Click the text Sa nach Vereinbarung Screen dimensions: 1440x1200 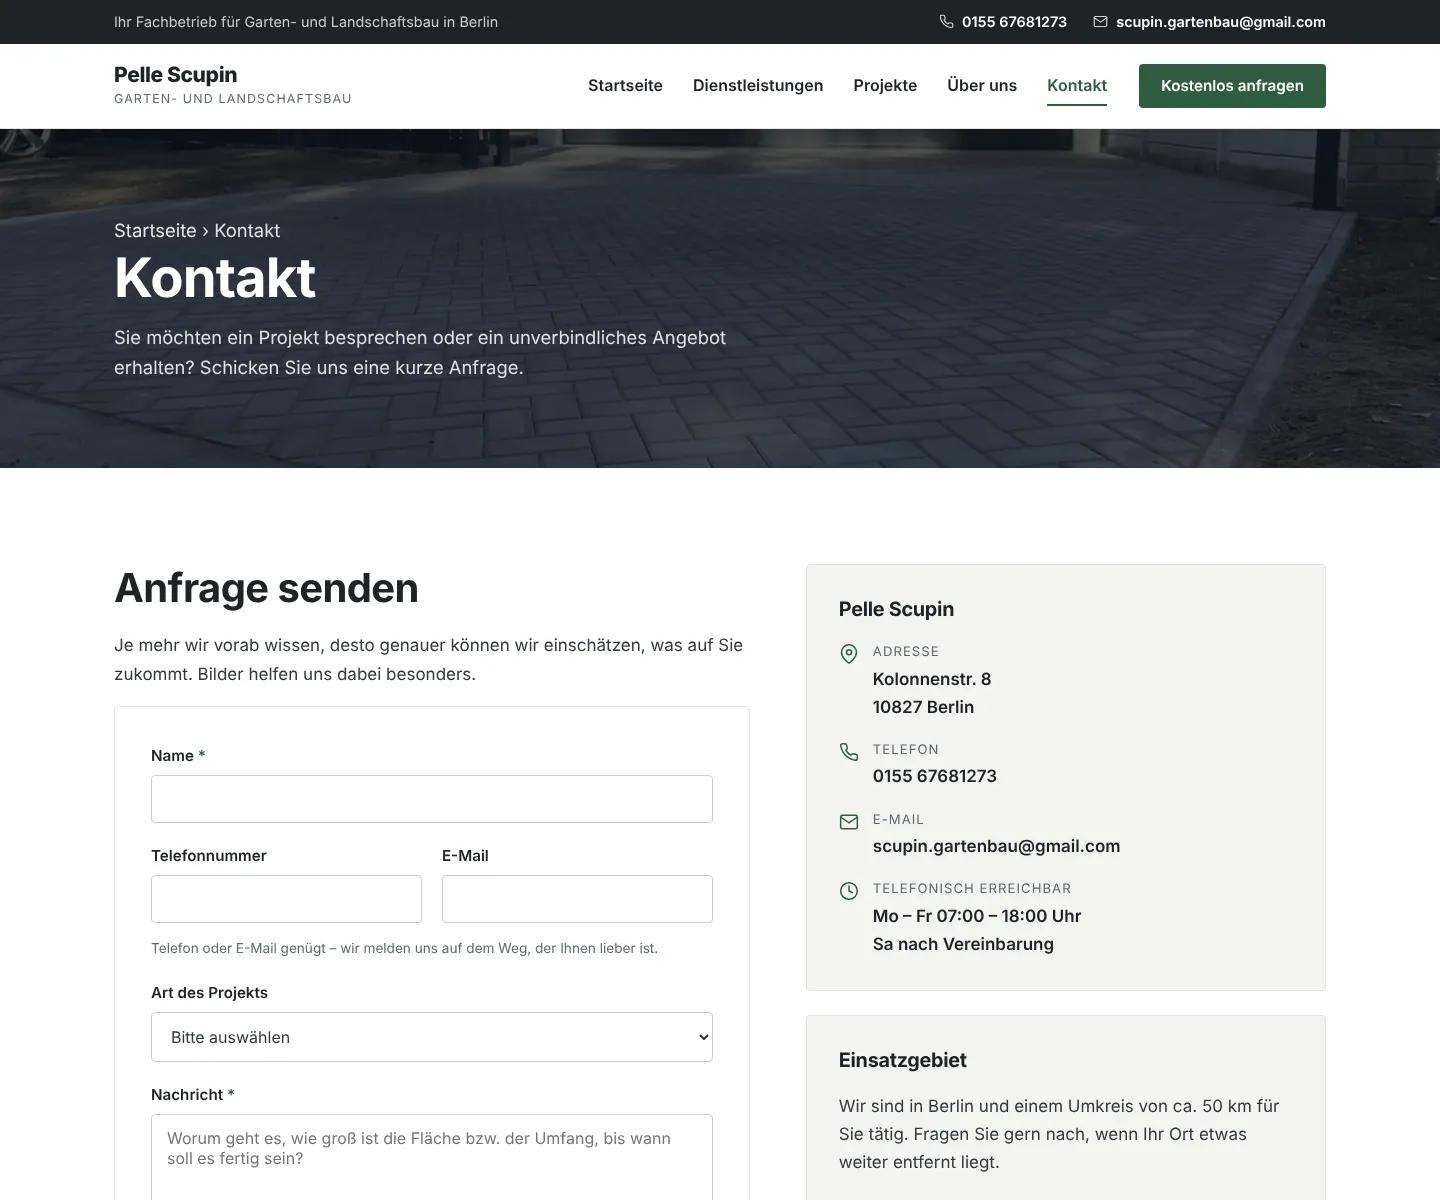pyautogui.click(x=963, y=944)
